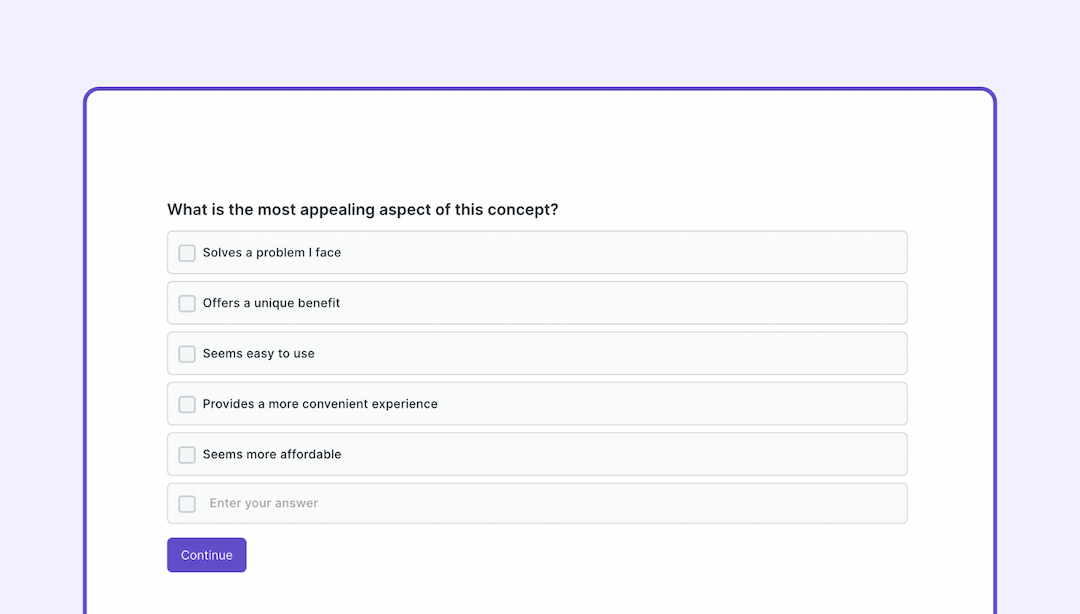Check the 'Offers a unique benefit' checkbox
This screenshot has width=1080, height=614.
(x=187, y=302)
